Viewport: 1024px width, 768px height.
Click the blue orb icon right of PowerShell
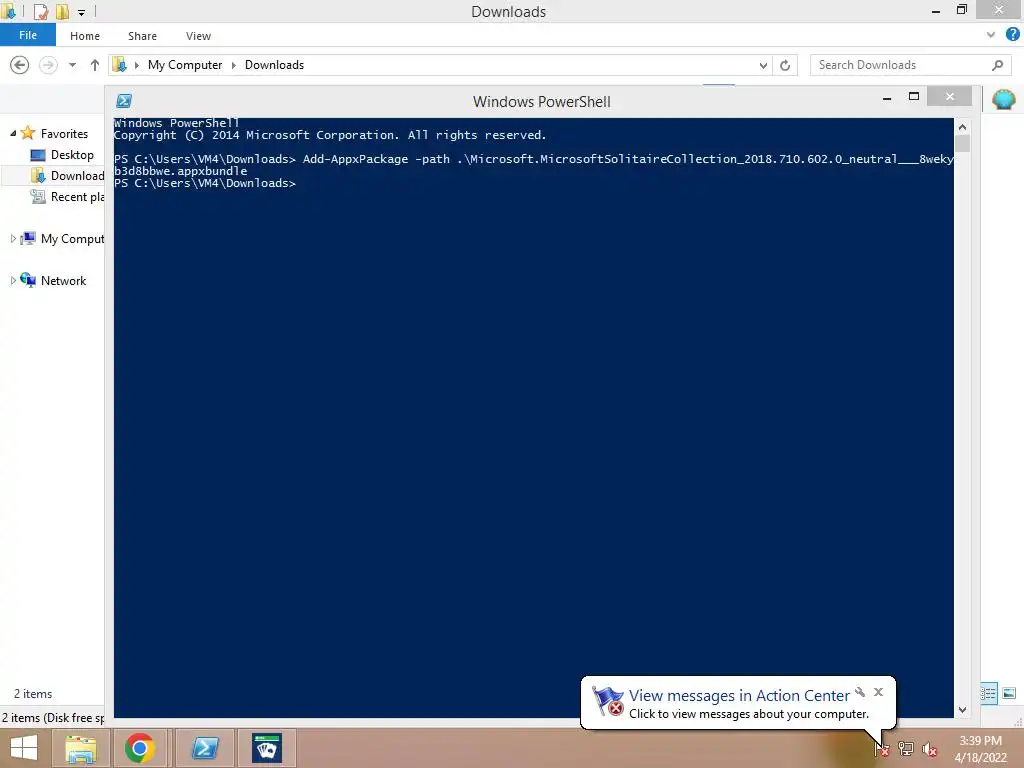click(1004, 99)
